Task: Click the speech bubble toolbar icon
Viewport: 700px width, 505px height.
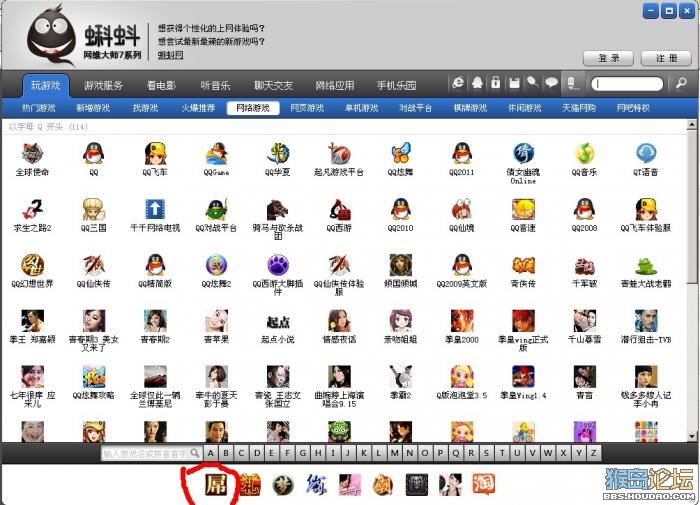Action: (x=552, y=83)
